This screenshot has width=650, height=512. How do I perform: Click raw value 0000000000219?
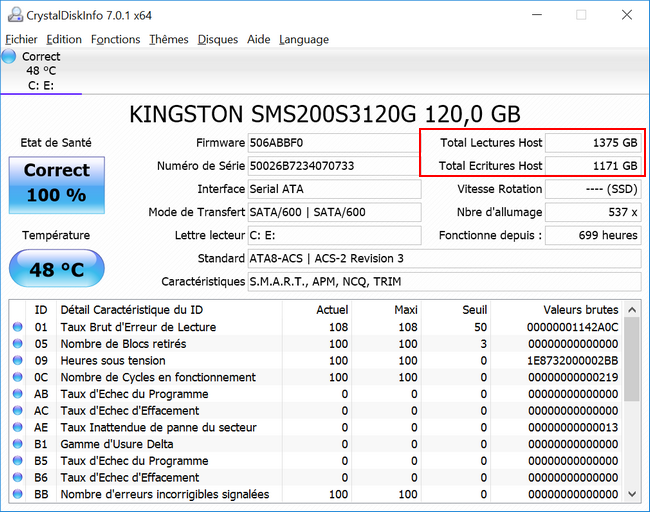[x=573, y=377]
